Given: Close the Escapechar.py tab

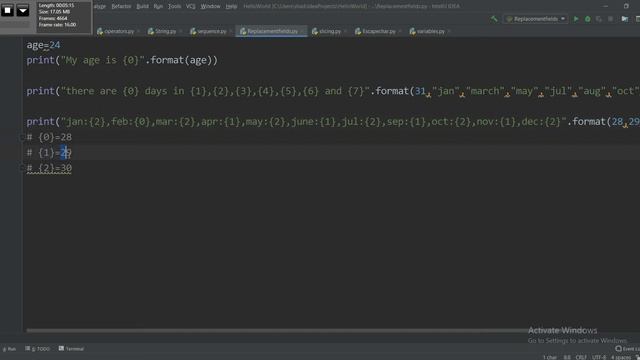Looking at the screenshot, I should pos(400,31).
